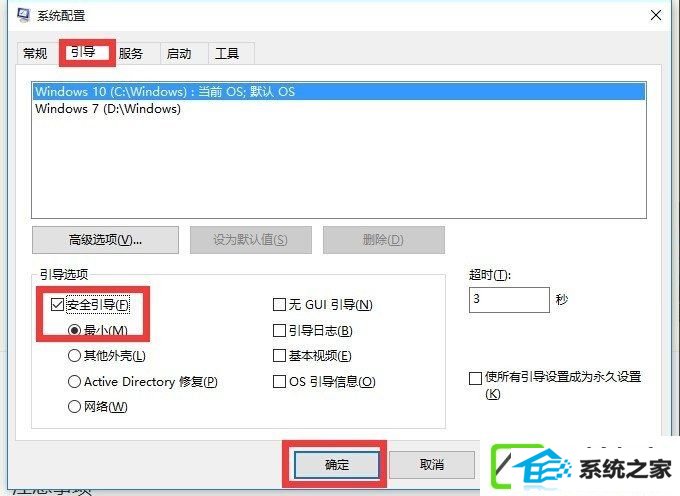Enable 无 GUI 引导 checkbox
The height and width of the screenshot is (496, 680).
(x=279, y=304)
